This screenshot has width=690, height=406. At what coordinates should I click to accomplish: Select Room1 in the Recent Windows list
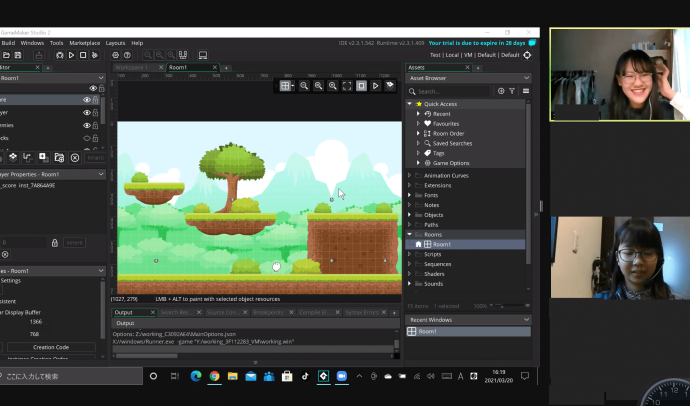pos(469,331)
